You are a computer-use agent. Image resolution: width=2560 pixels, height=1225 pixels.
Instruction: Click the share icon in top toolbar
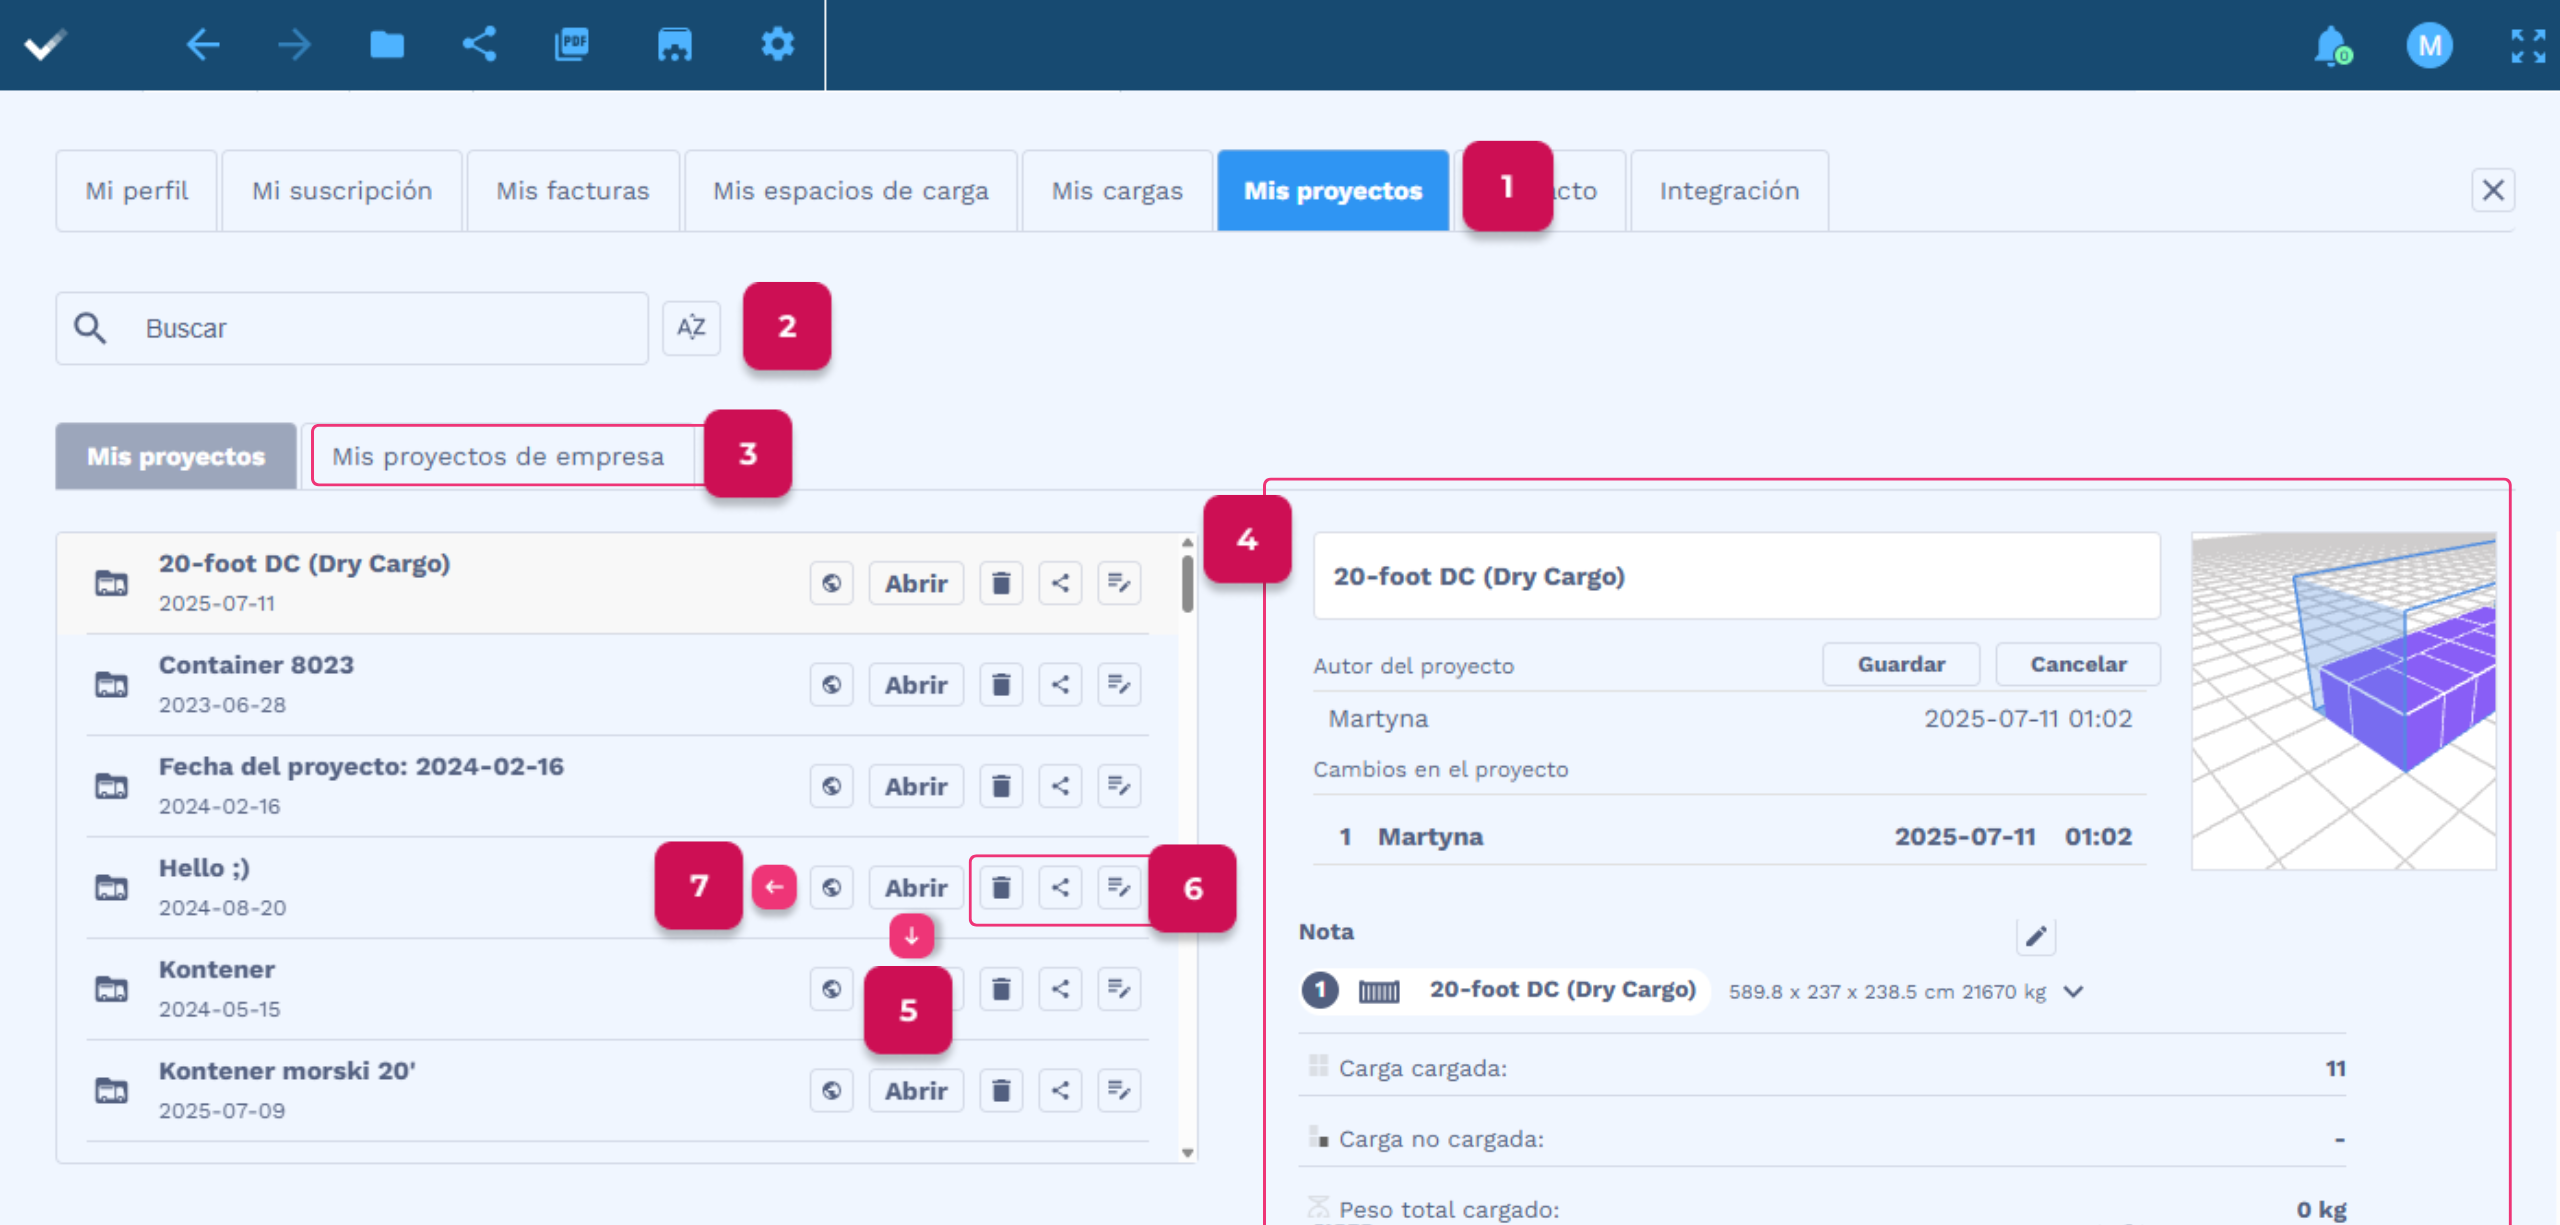480,45
